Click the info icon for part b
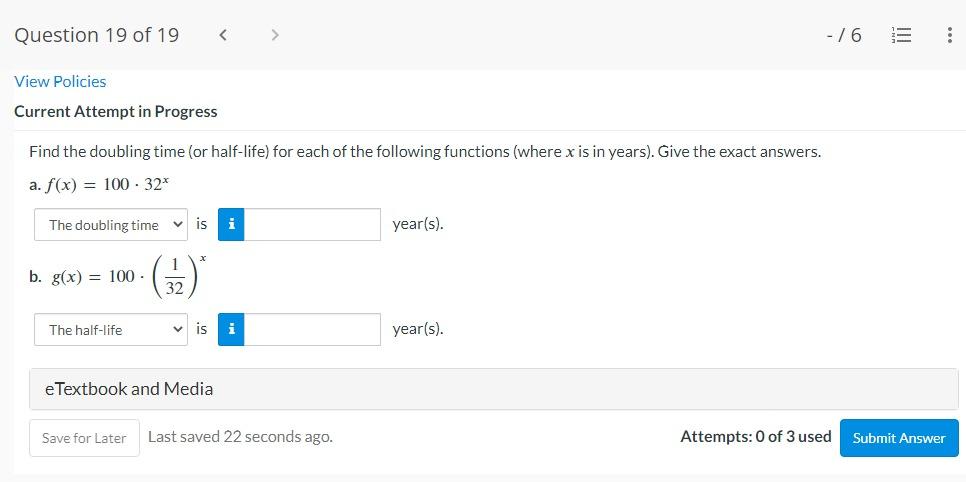The image size is (966, 482). (231, 329)
